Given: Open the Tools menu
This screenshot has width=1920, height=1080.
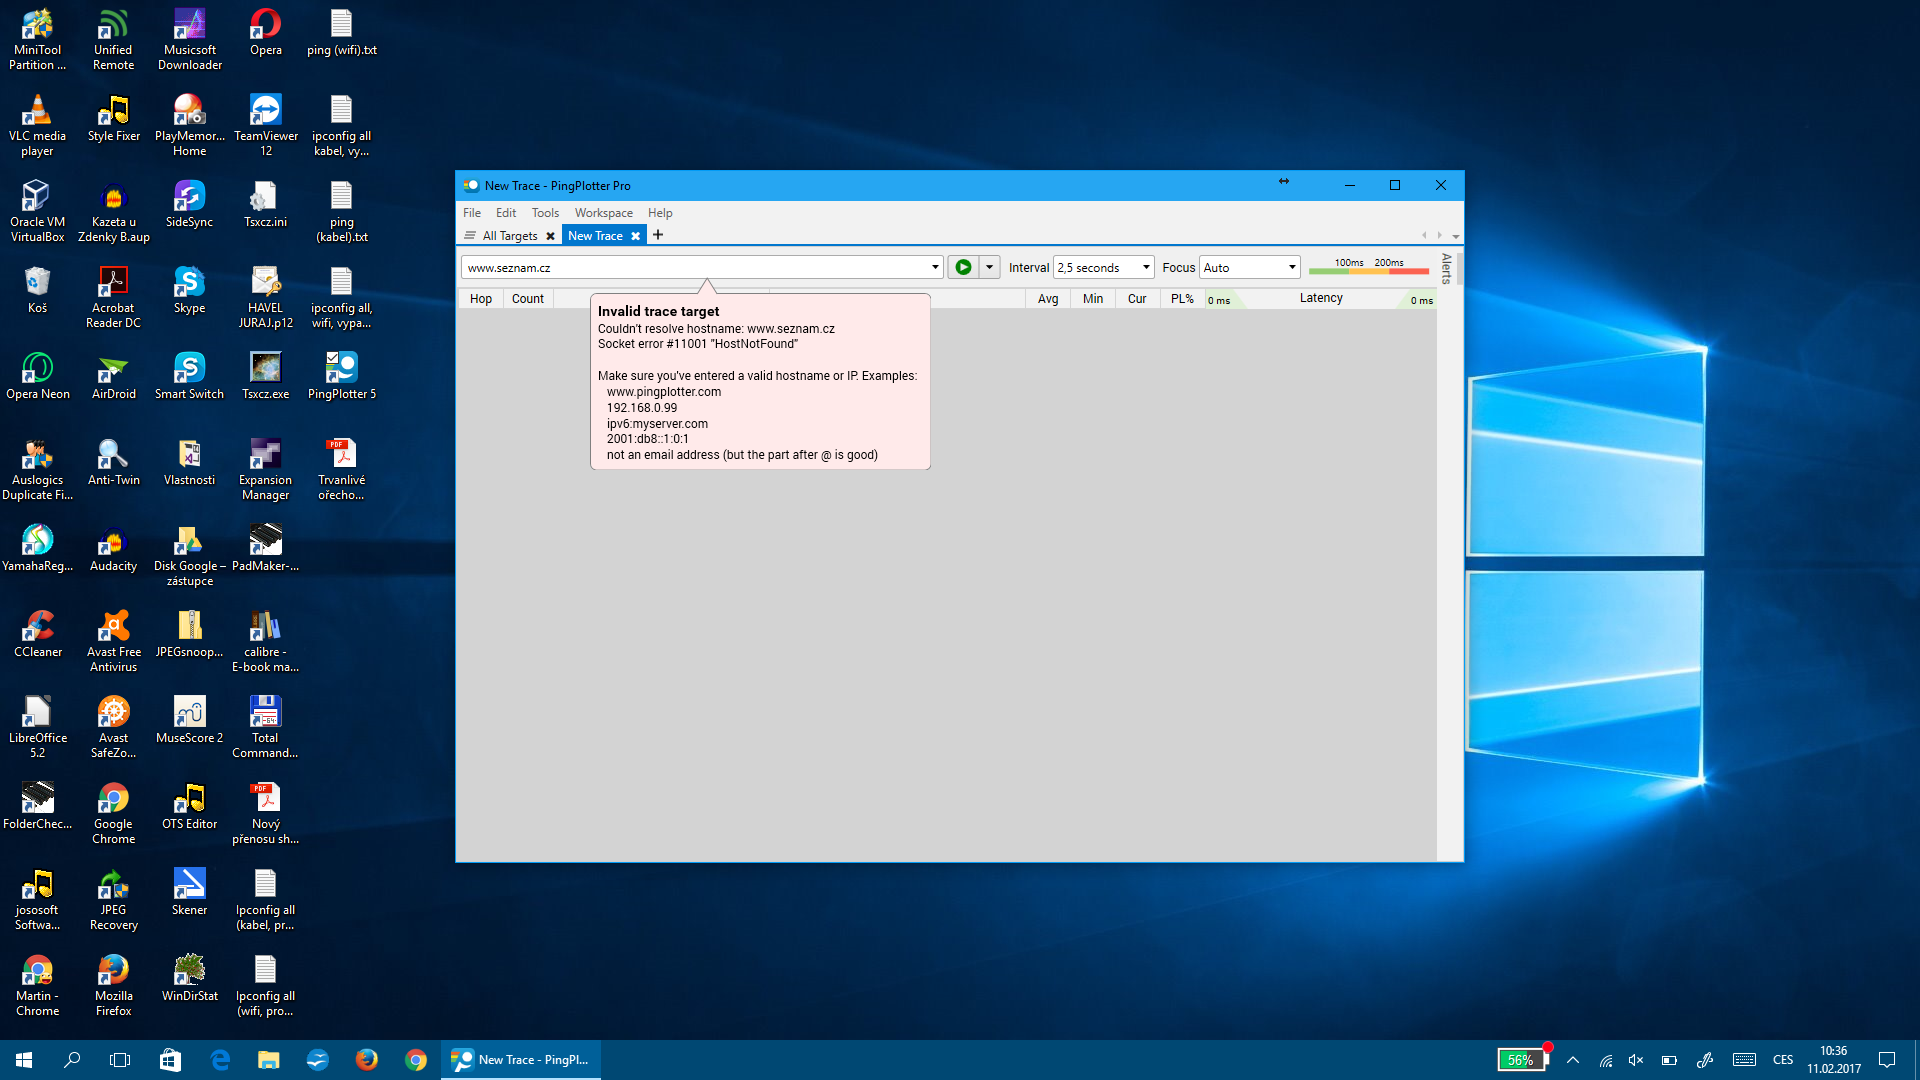Looking at the screenshot, I should [x=545, y=213].
